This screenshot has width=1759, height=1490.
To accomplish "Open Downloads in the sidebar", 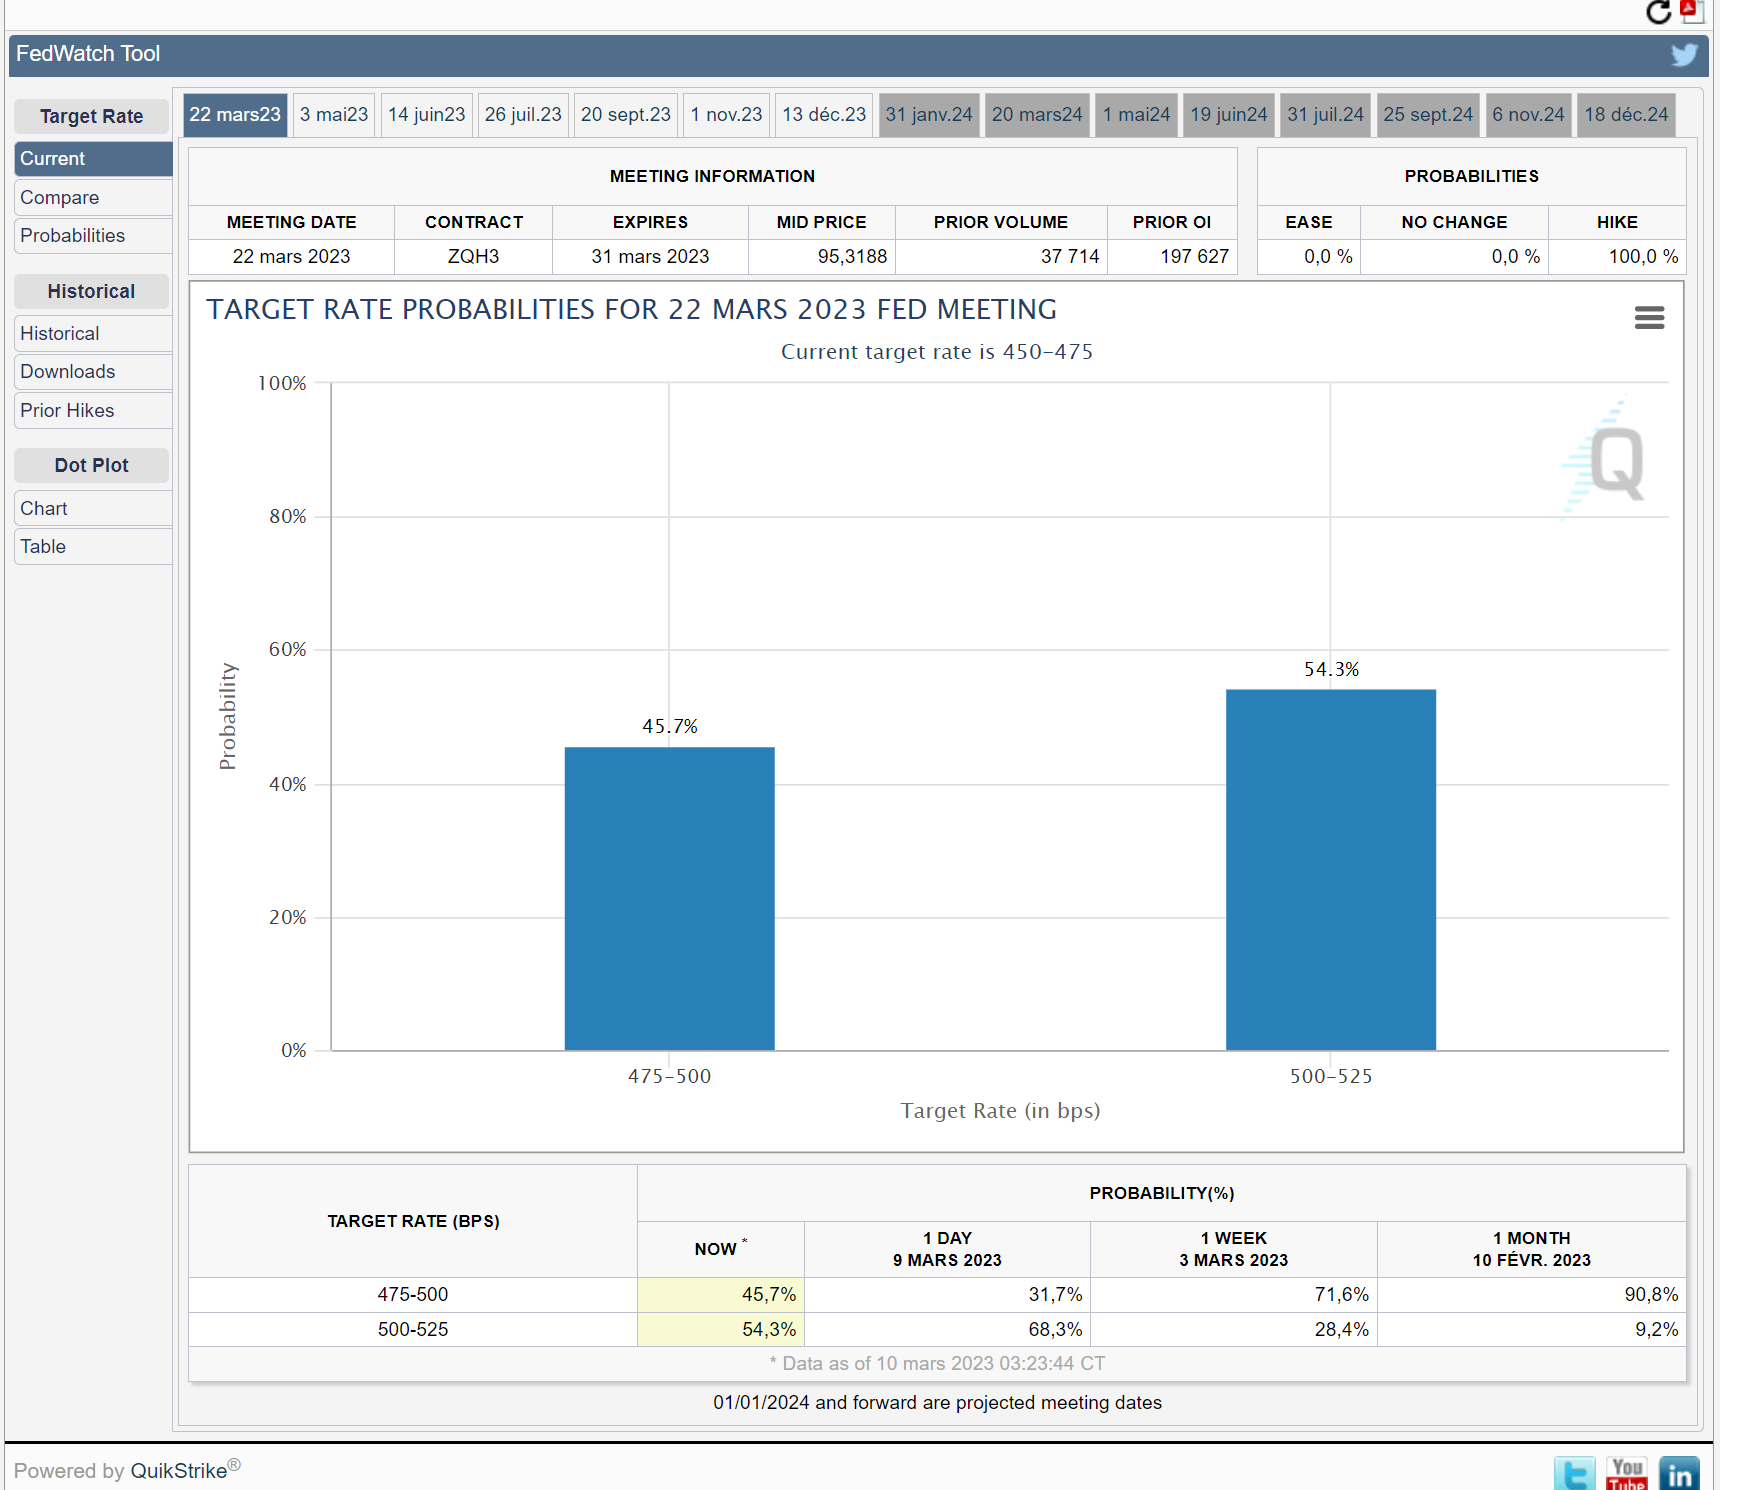I will click(x=93, y=372).
